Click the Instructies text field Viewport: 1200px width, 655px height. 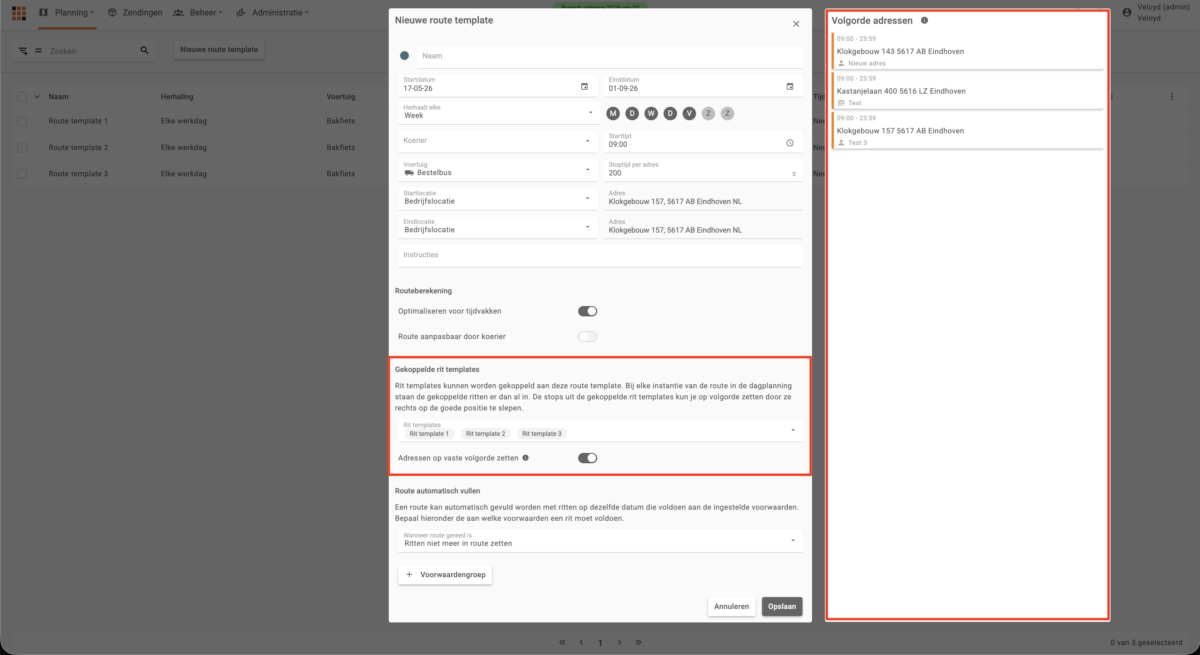600,255
